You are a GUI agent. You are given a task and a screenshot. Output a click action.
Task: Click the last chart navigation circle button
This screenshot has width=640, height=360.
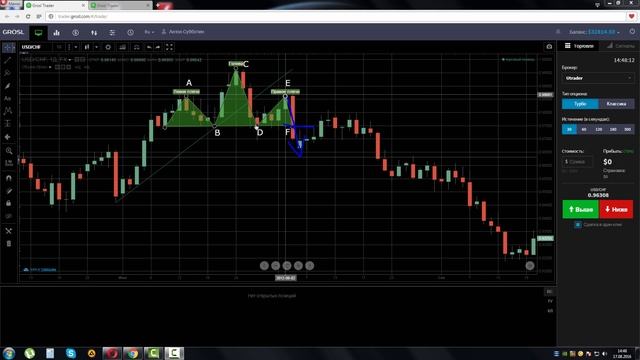click(310, 266)
